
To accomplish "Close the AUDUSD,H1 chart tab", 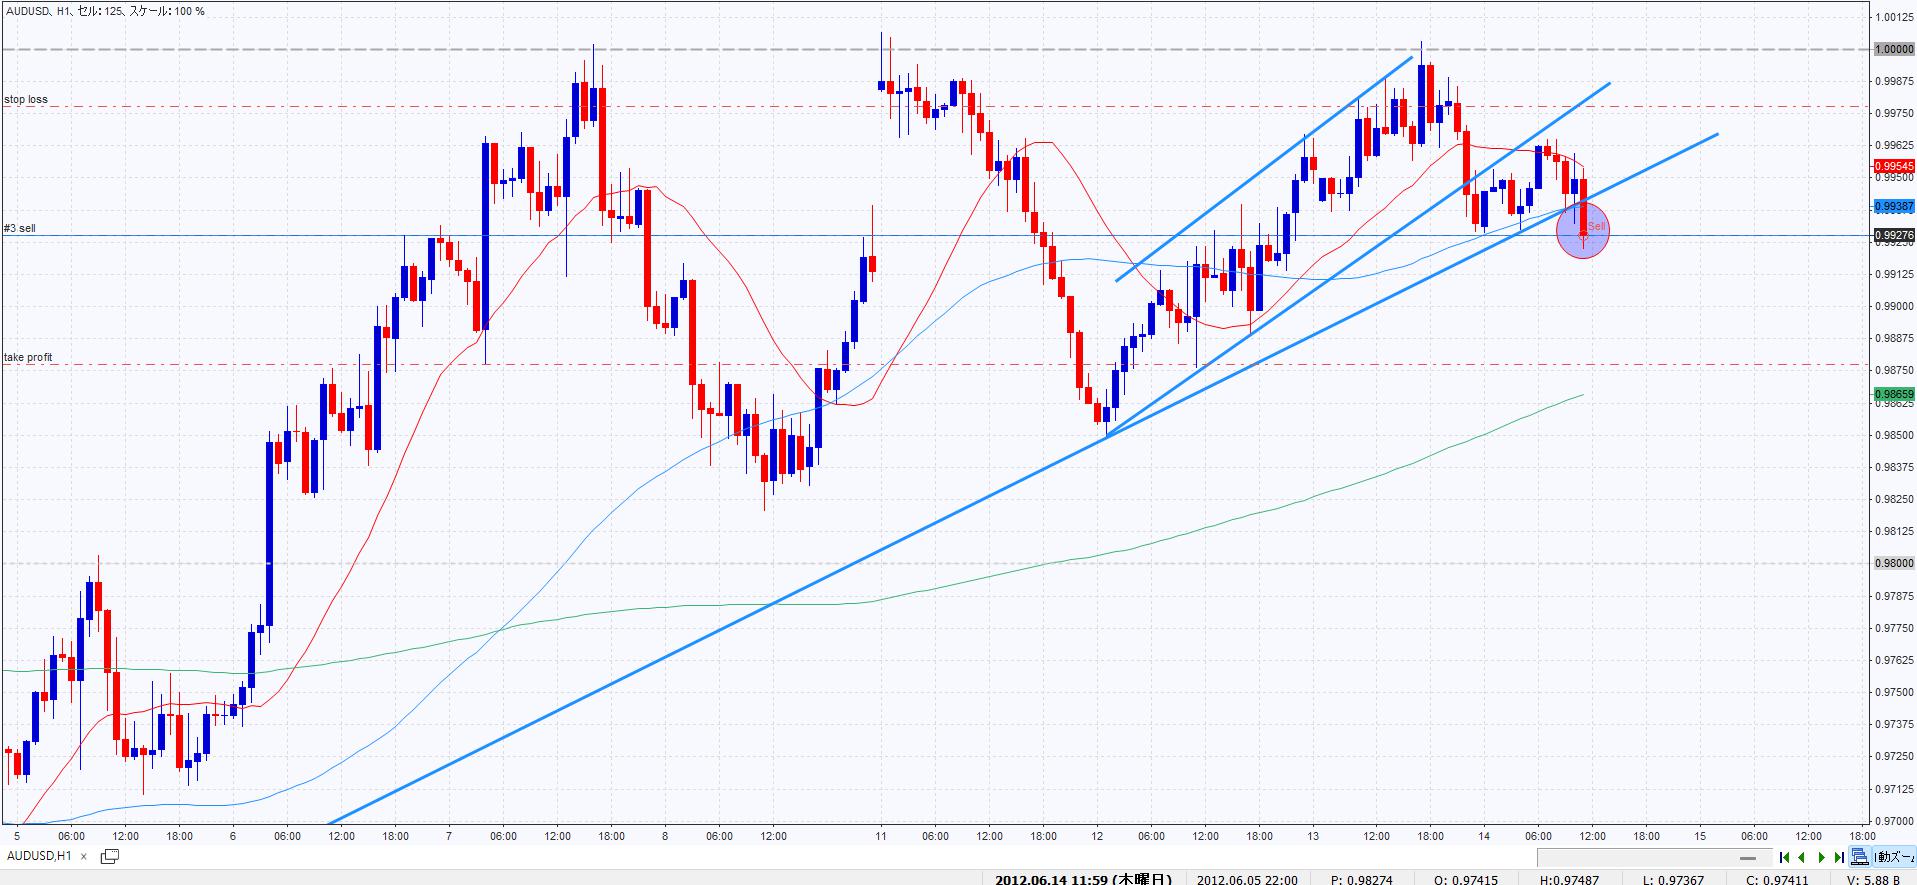I will pos(85,856).
